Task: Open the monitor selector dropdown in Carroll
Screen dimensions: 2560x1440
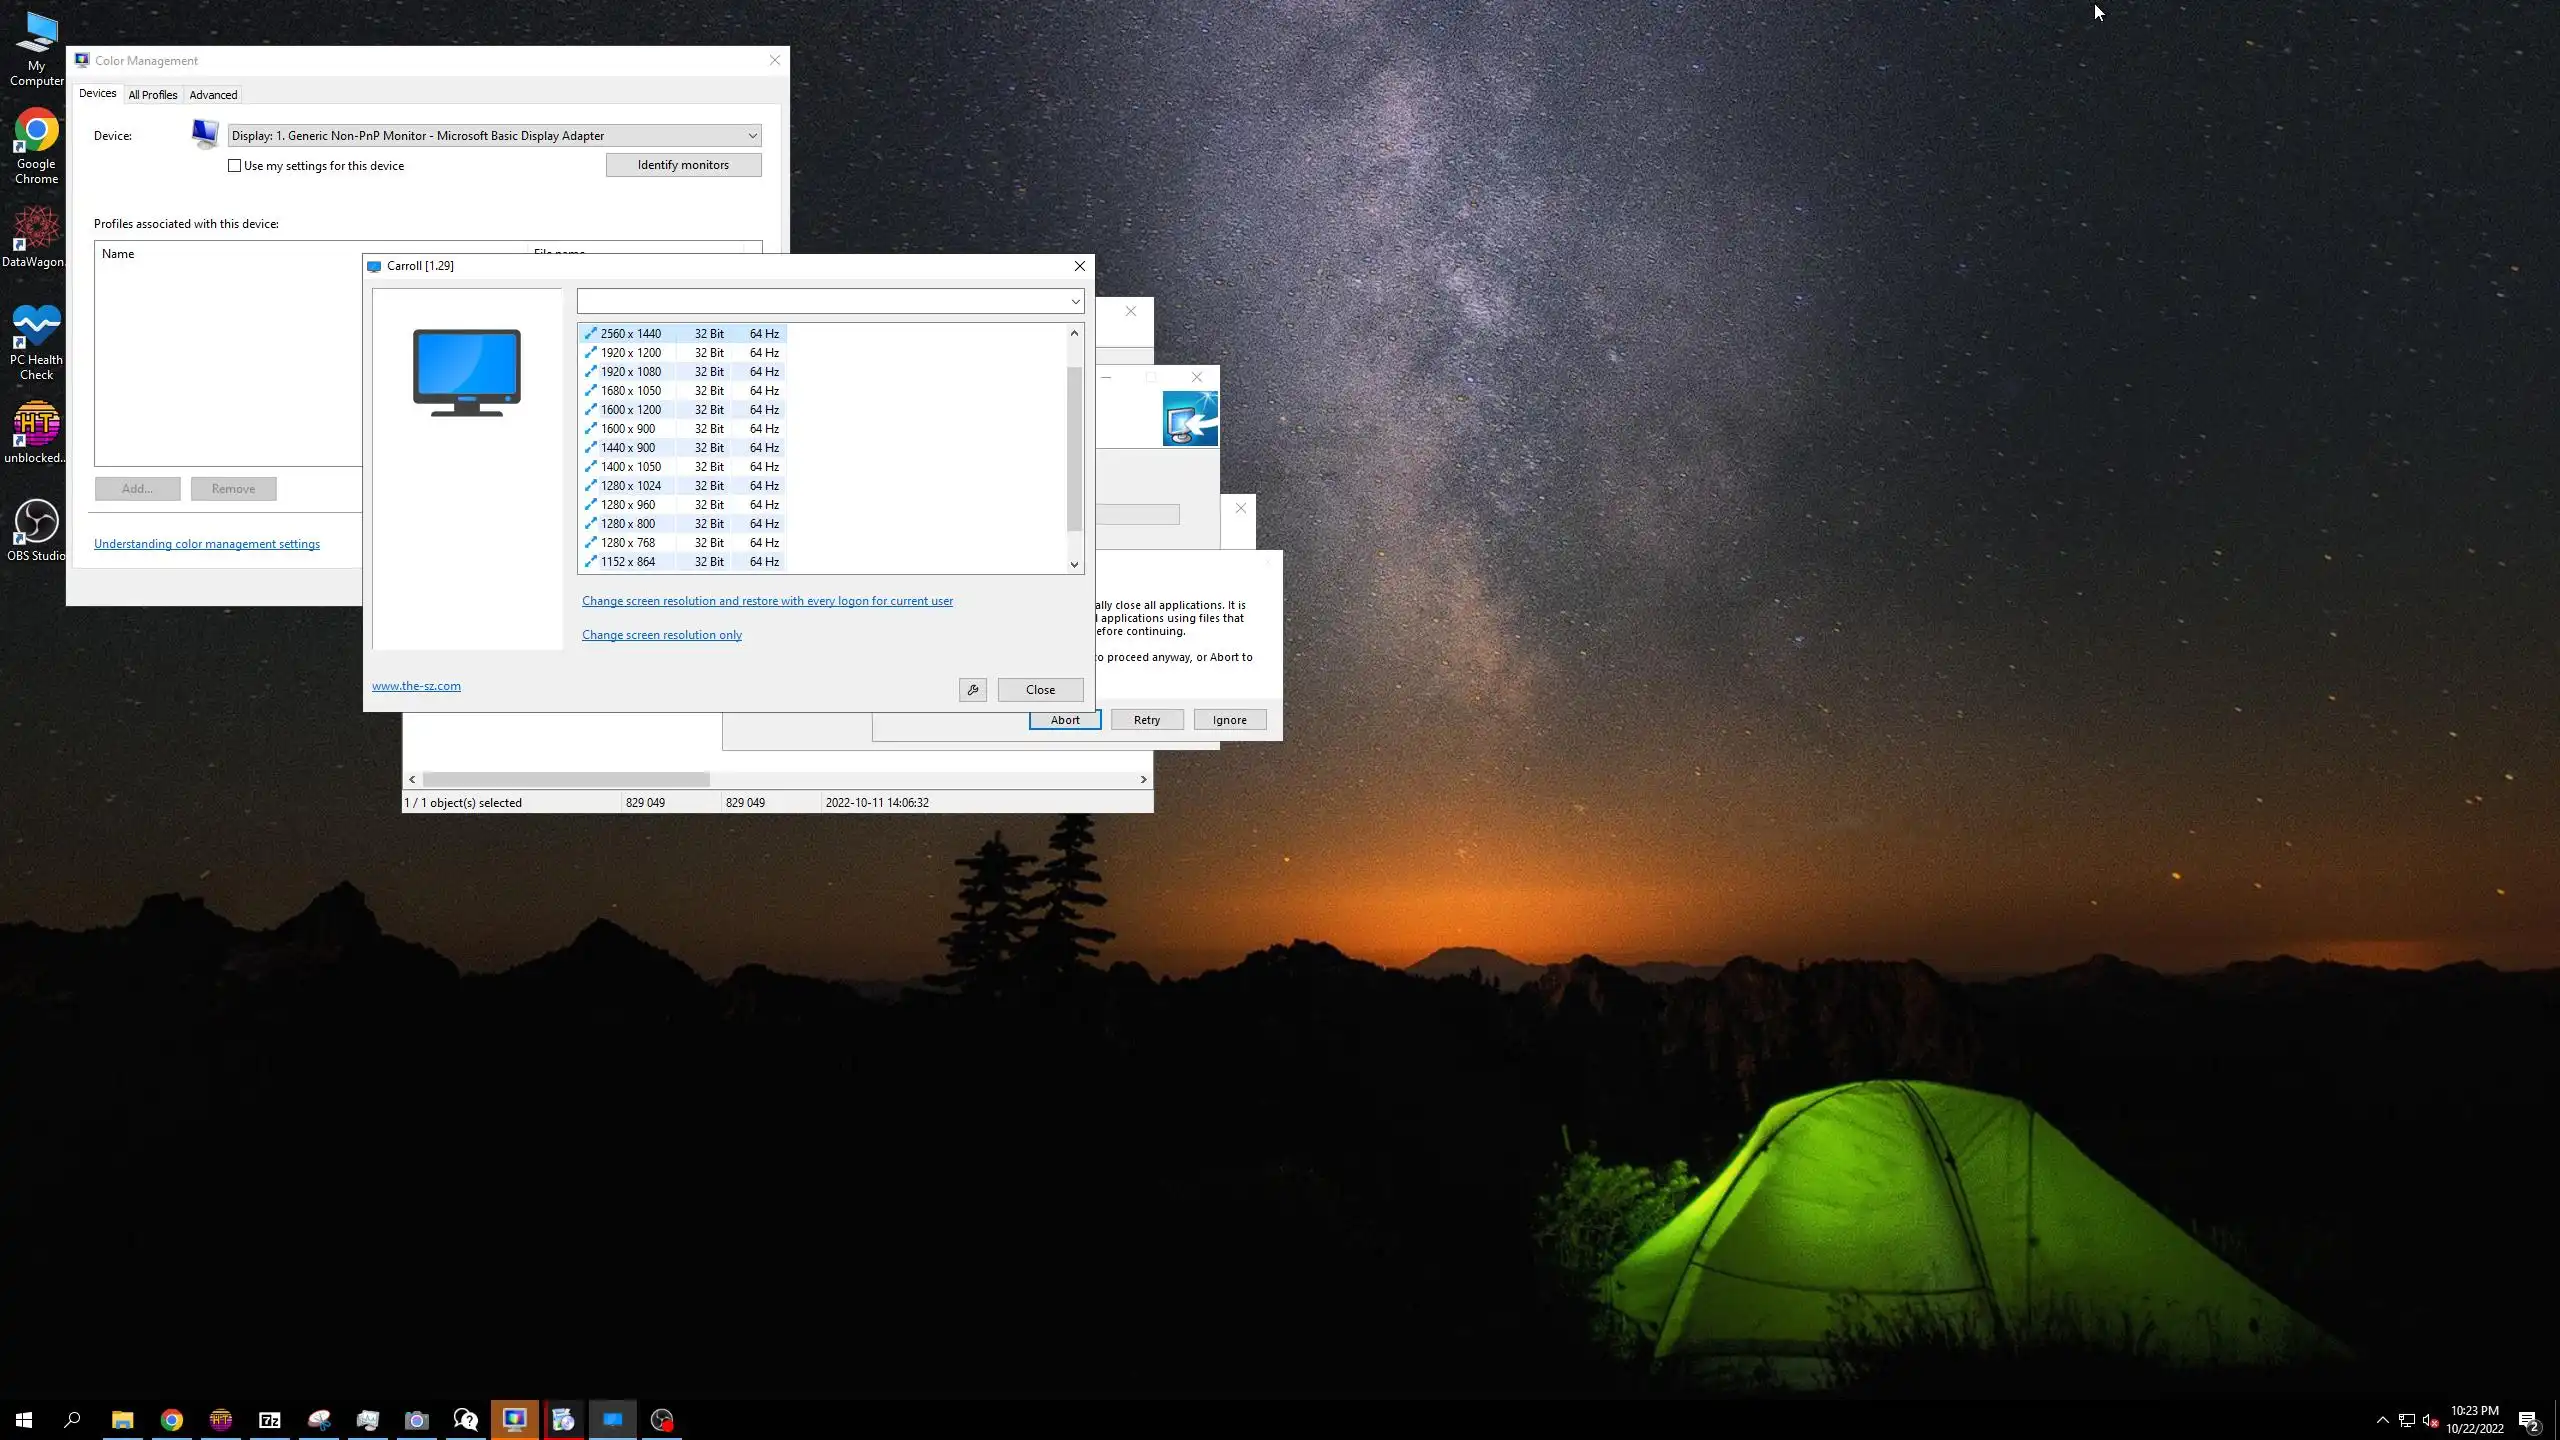Action: click(x=1075, y=301)
